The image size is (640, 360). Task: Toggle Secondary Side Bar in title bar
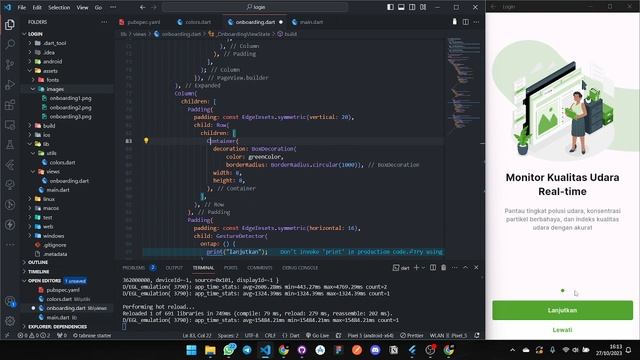(412, 7)
